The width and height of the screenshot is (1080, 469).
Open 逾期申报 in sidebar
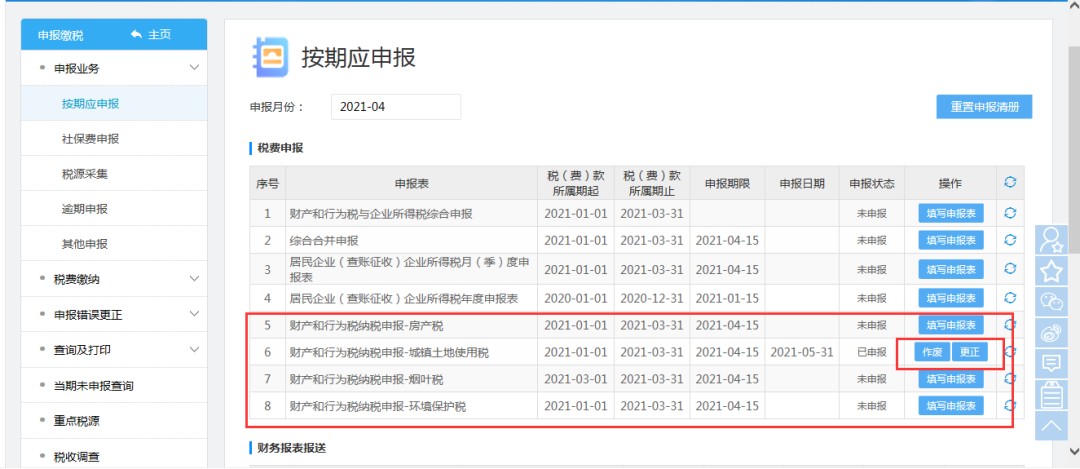pyautogui.click(x=114, y=209)
